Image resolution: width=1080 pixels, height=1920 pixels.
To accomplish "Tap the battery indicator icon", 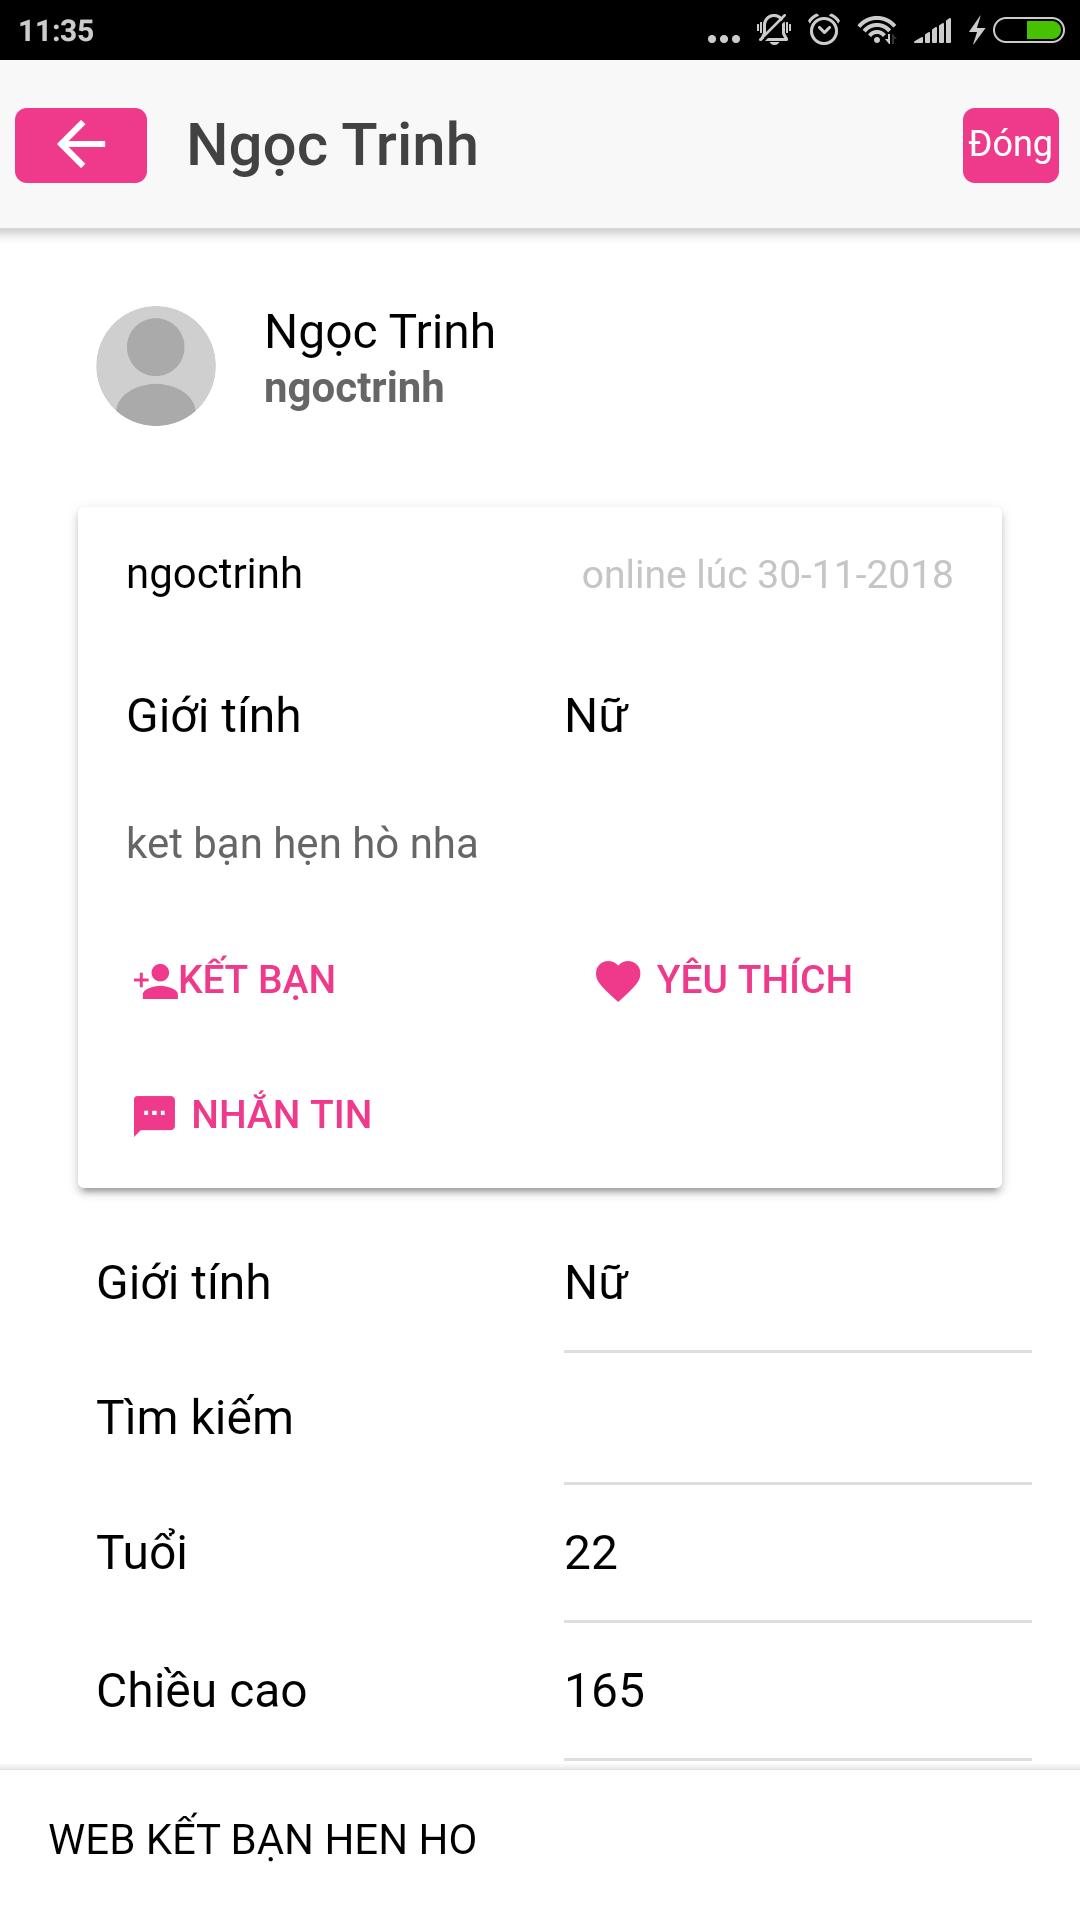I will [1028, 30].
